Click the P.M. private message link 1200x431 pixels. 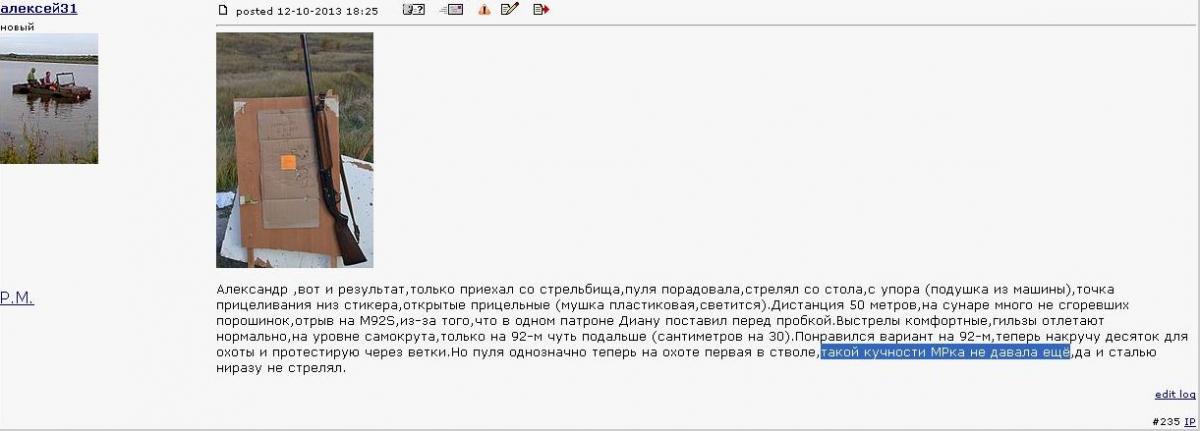[17, 297]
